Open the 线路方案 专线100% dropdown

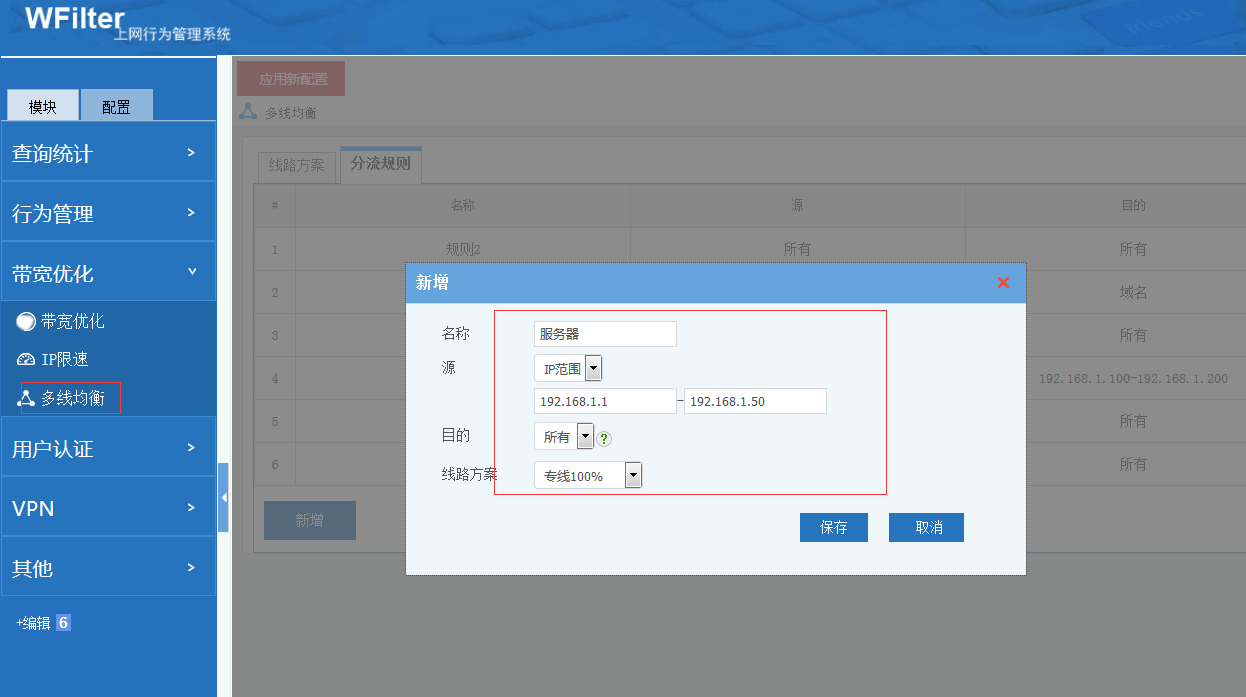632,476
